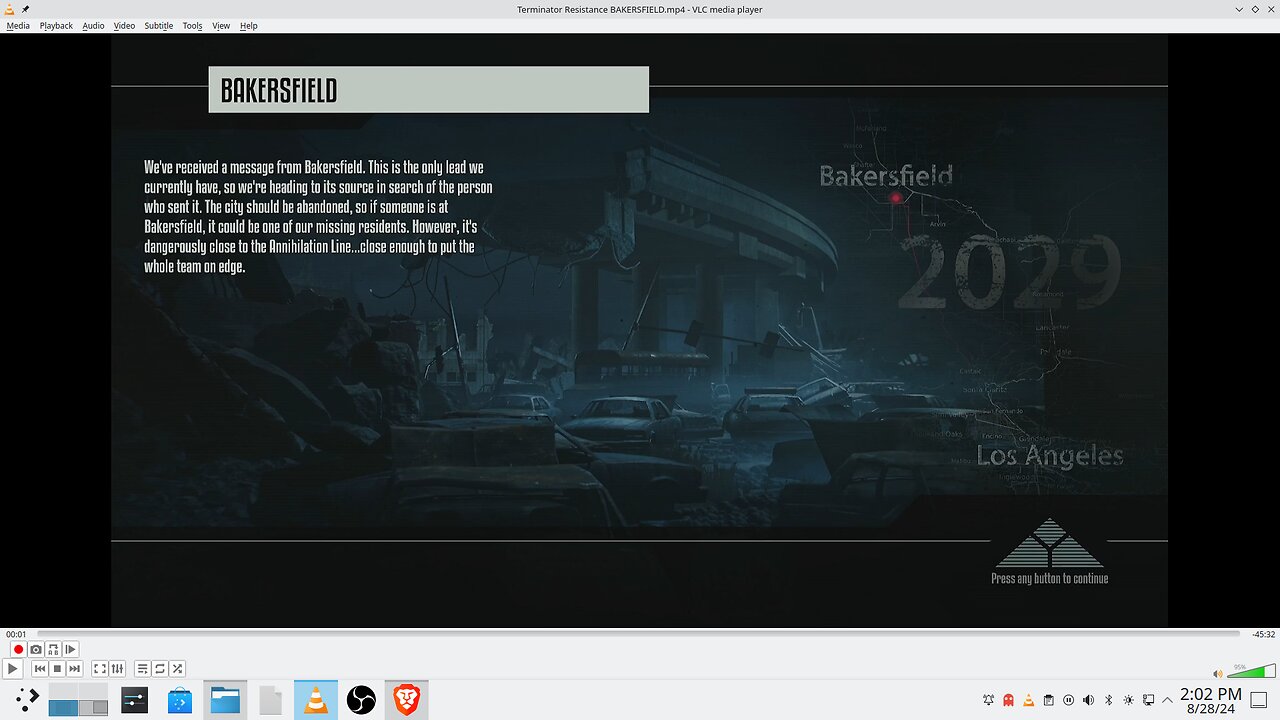Start recording with the red record button

pyautogui.click(x=18, y=650)
